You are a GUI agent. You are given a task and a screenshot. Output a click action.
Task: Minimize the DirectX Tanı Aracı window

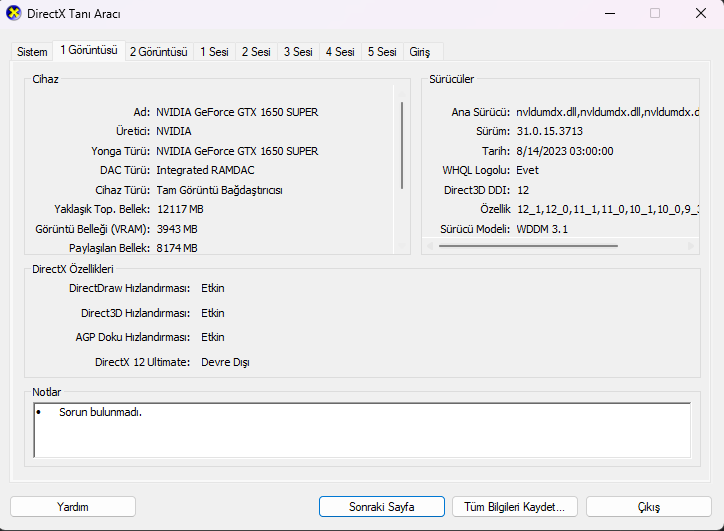610,13
